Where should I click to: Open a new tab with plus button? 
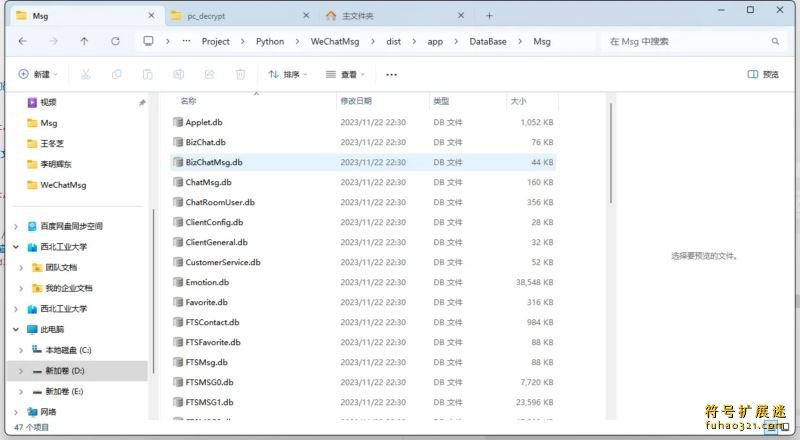pyautogui.click(x=489, y=16)
